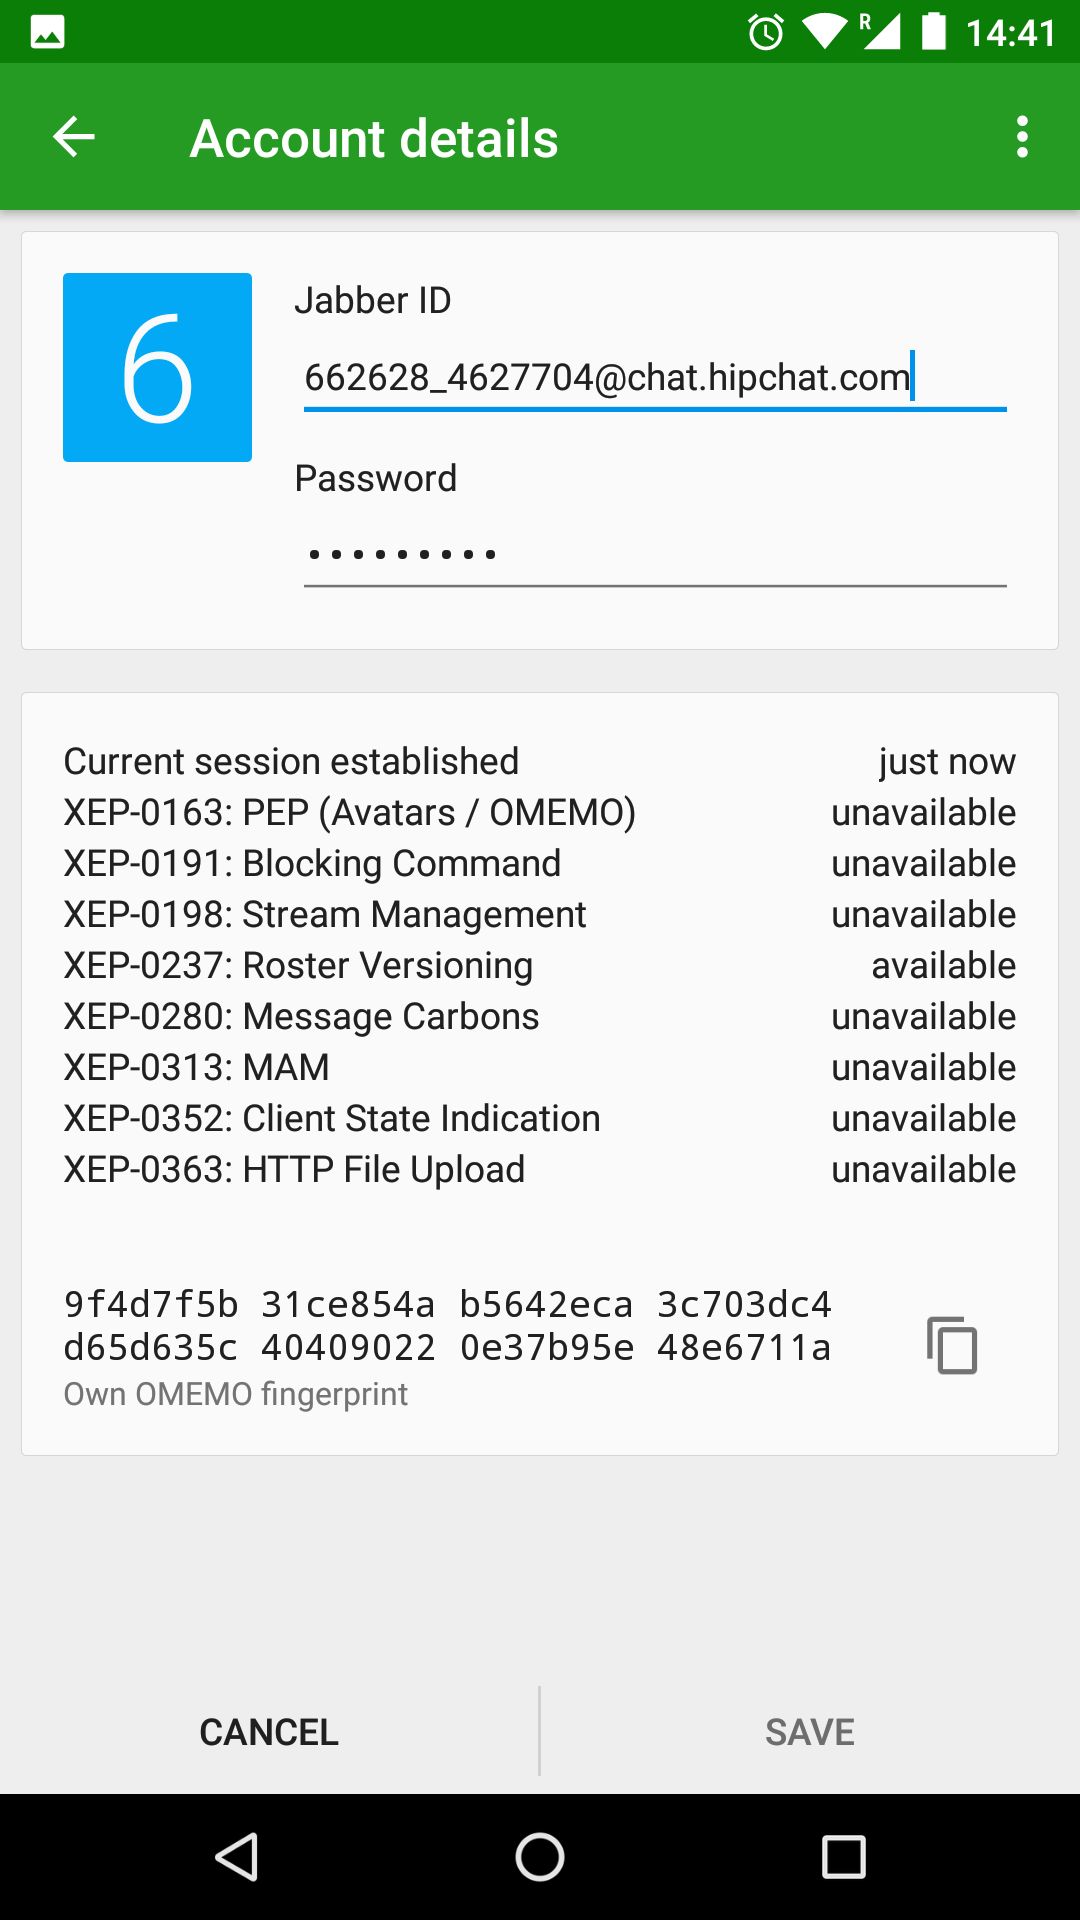Tap the Account details title

374,138
